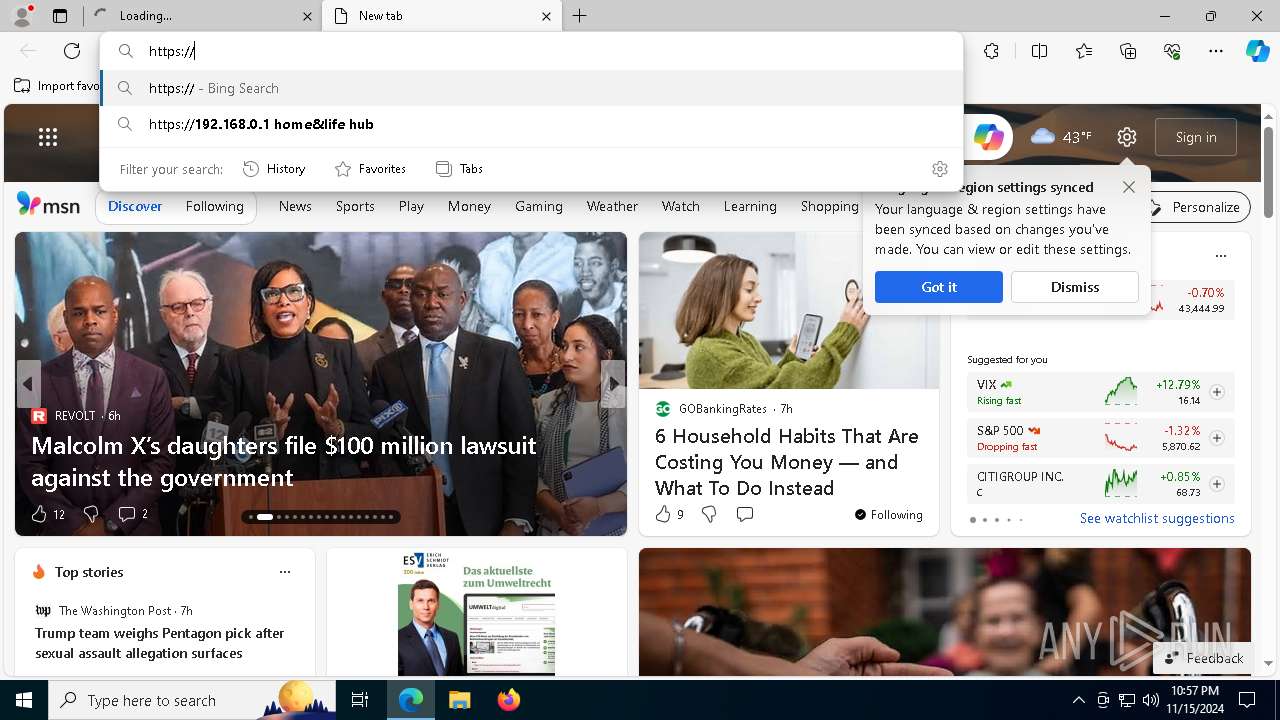The image size is (1280, 720).
Task: Select the Discover tab
Action: click(135, 206)
